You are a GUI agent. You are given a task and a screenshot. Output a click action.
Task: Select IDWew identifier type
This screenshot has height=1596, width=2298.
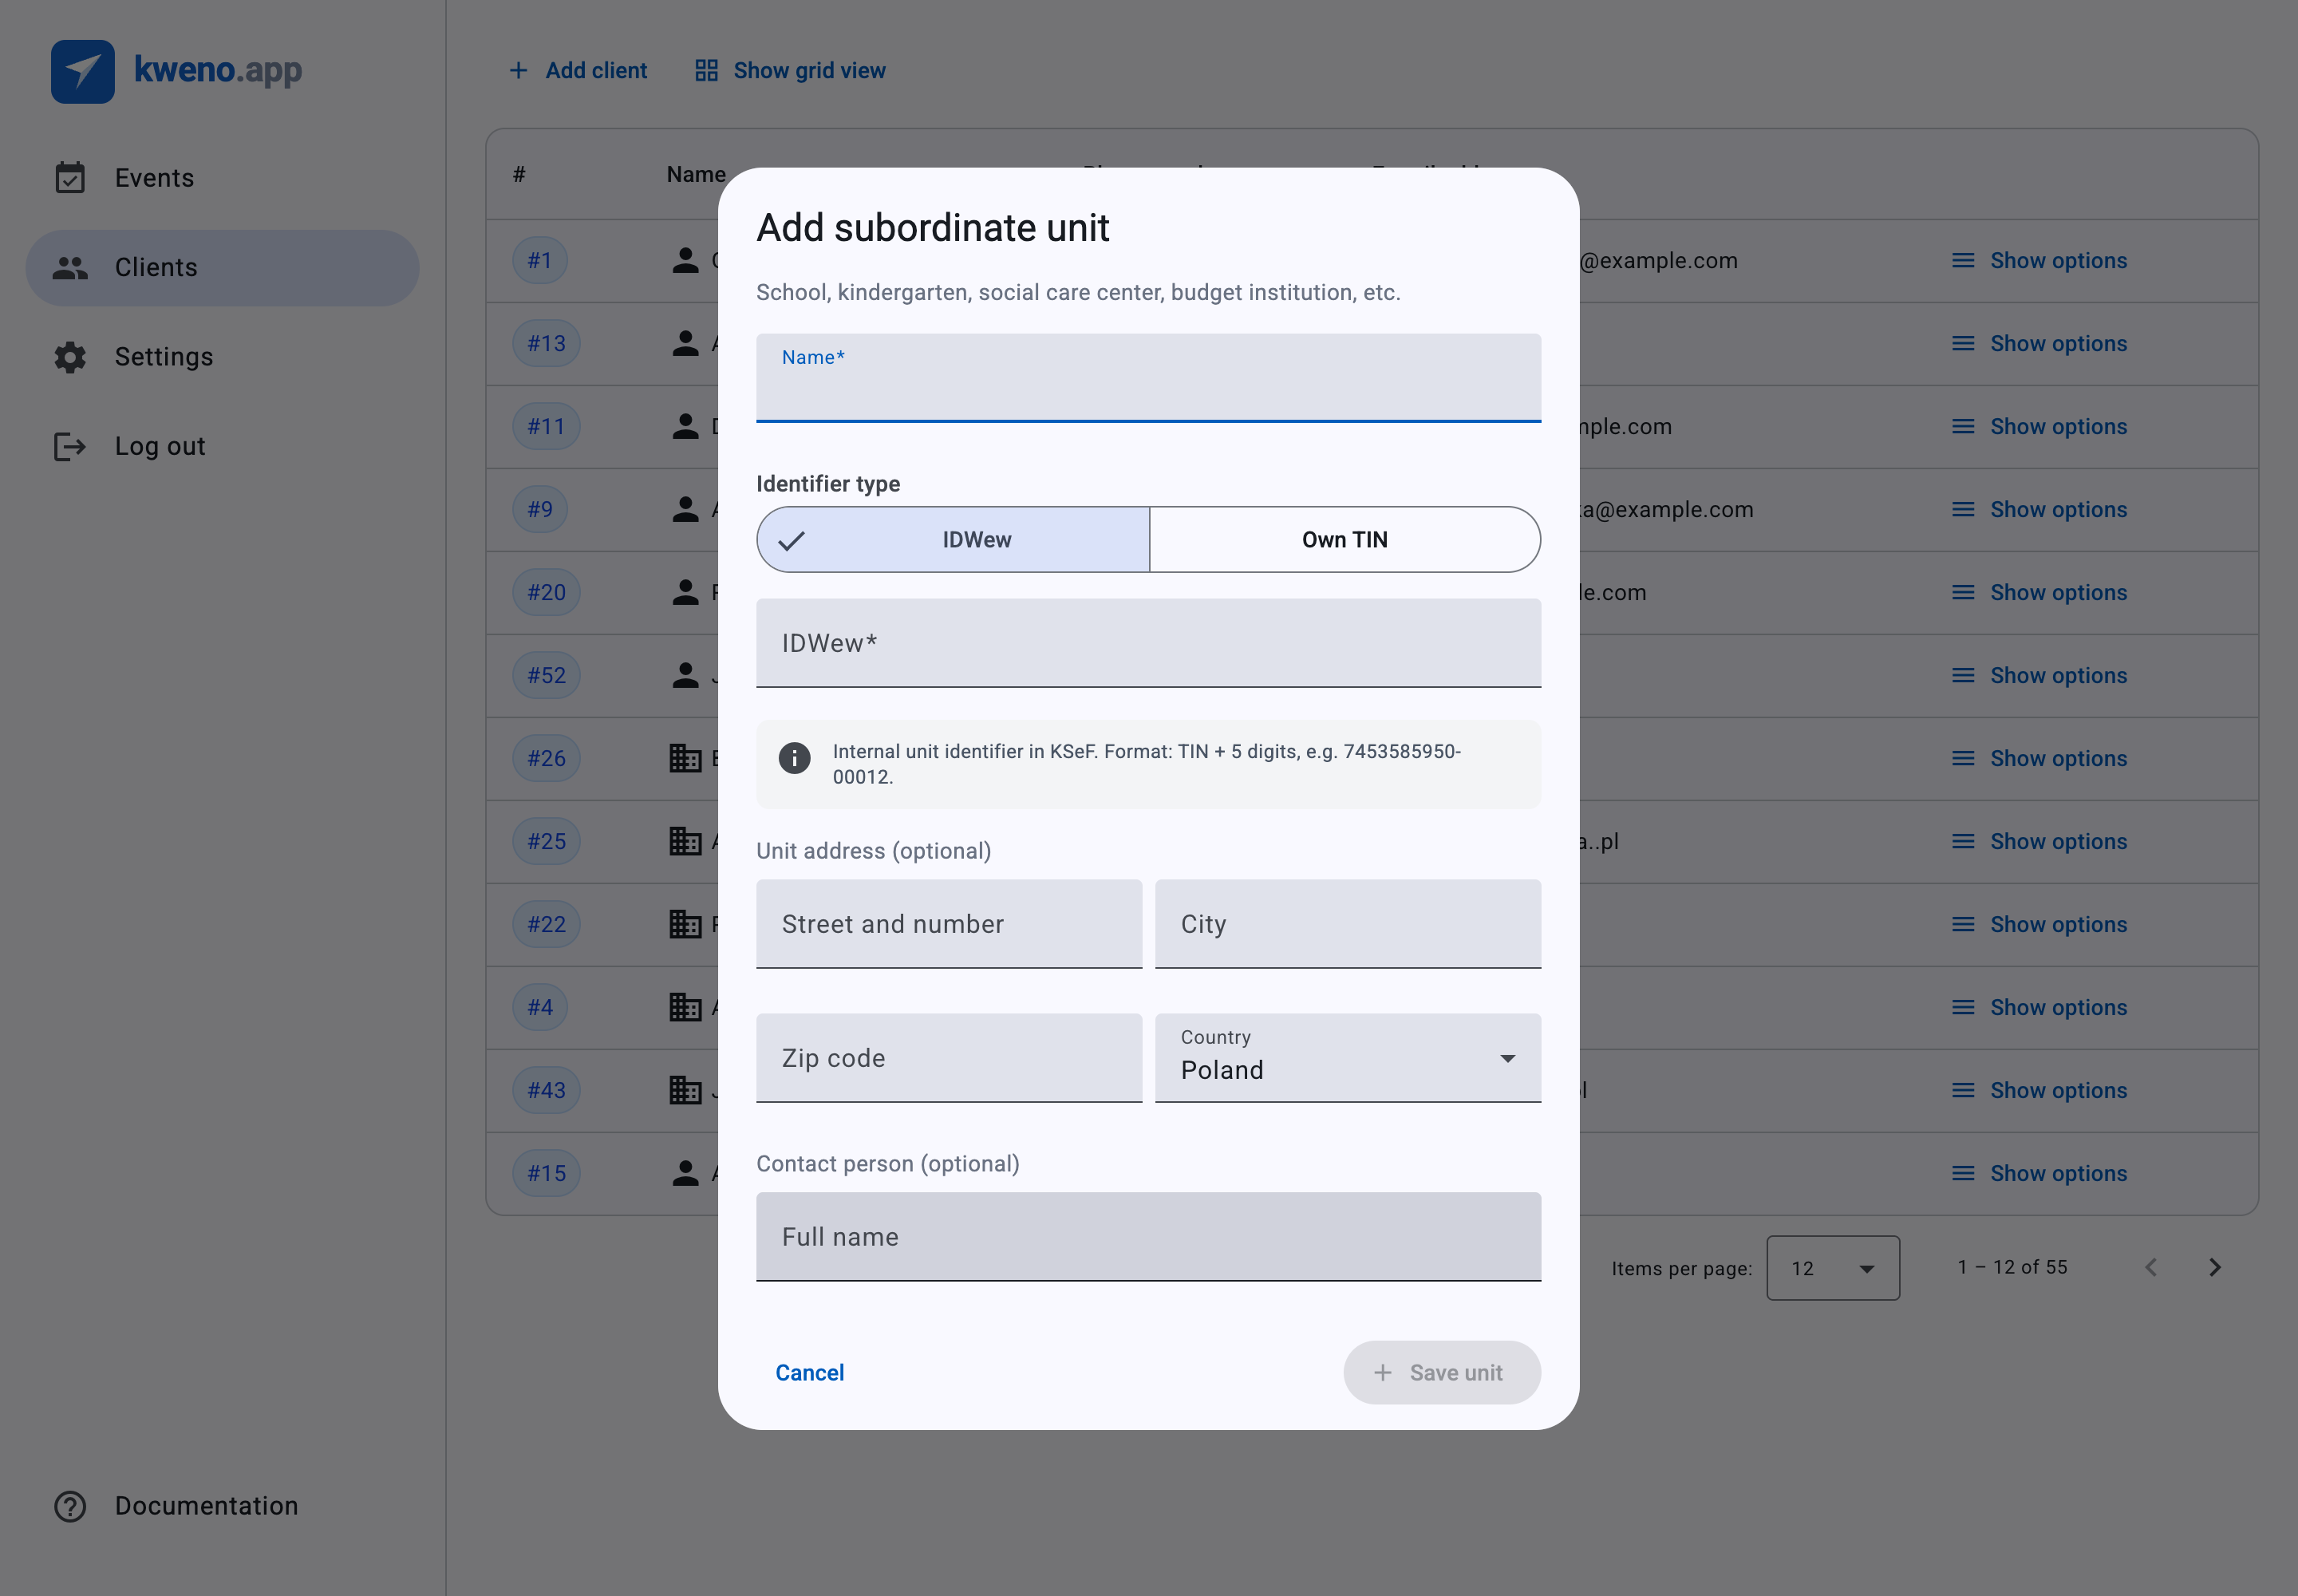(x=953, y=539)
